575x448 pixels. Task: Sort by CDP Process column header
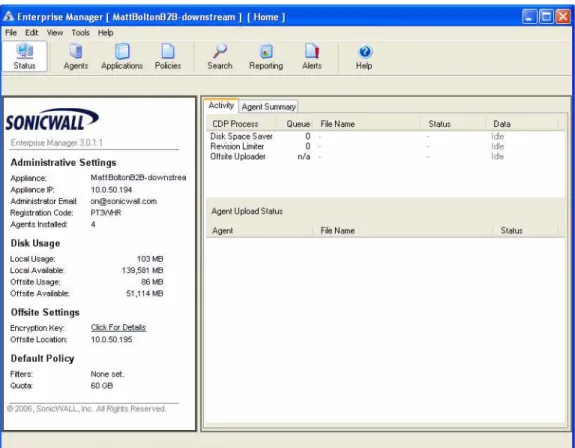(x=241, y=124)
